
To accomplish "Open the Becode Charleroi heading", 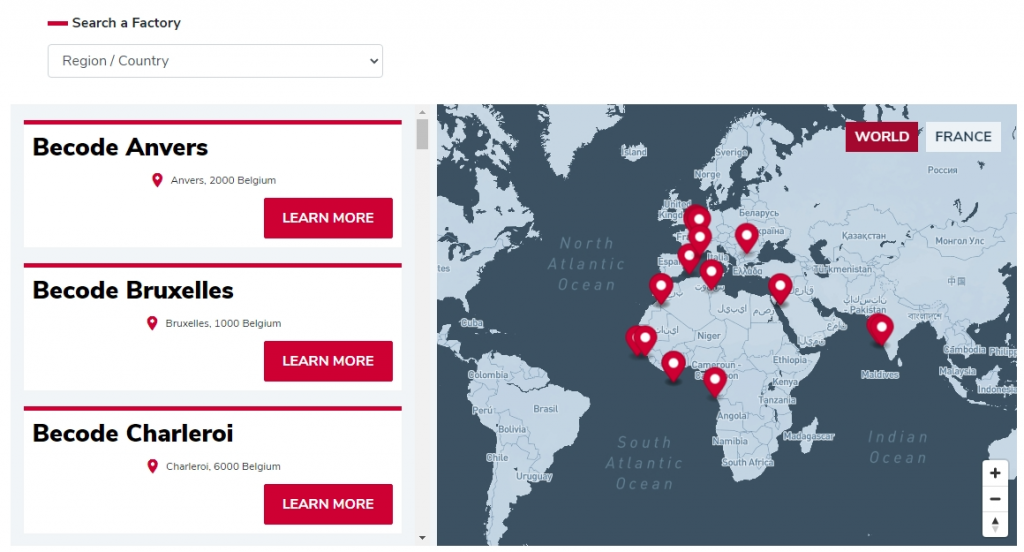I will (x=133, y=434).
